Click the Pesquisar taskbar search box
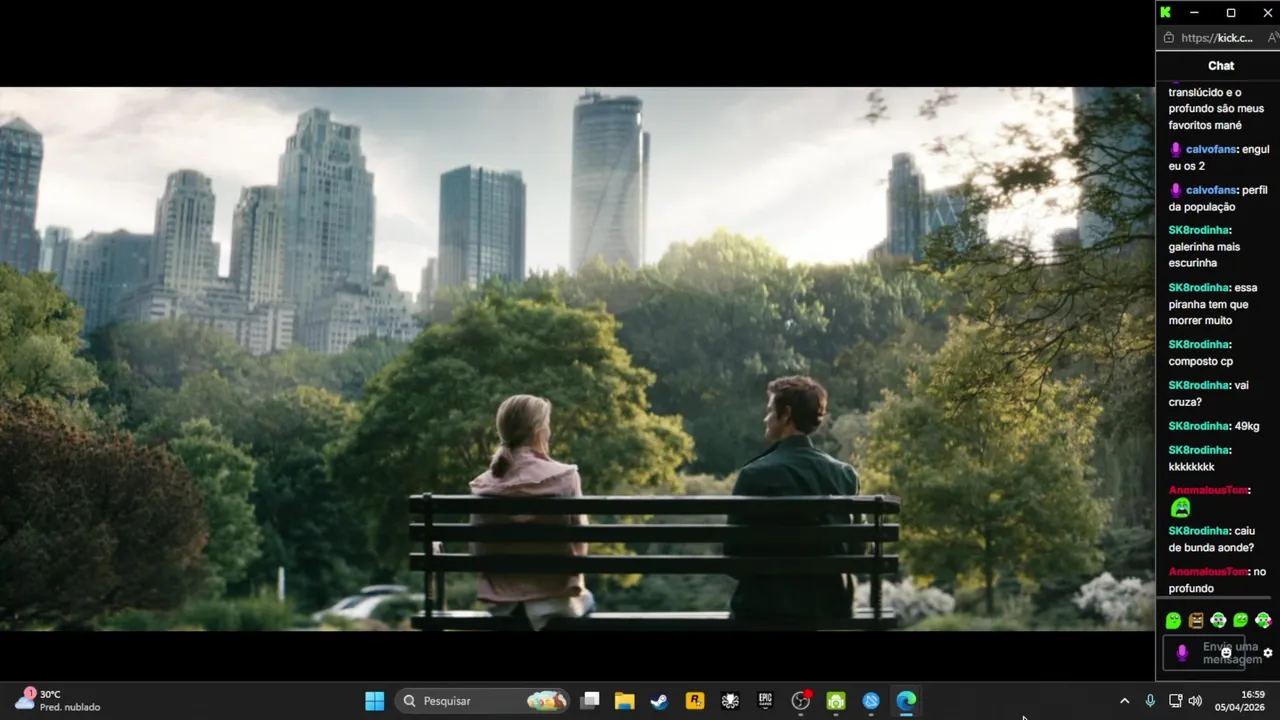Screen dimensions: 1280x720 coord(483,701)
